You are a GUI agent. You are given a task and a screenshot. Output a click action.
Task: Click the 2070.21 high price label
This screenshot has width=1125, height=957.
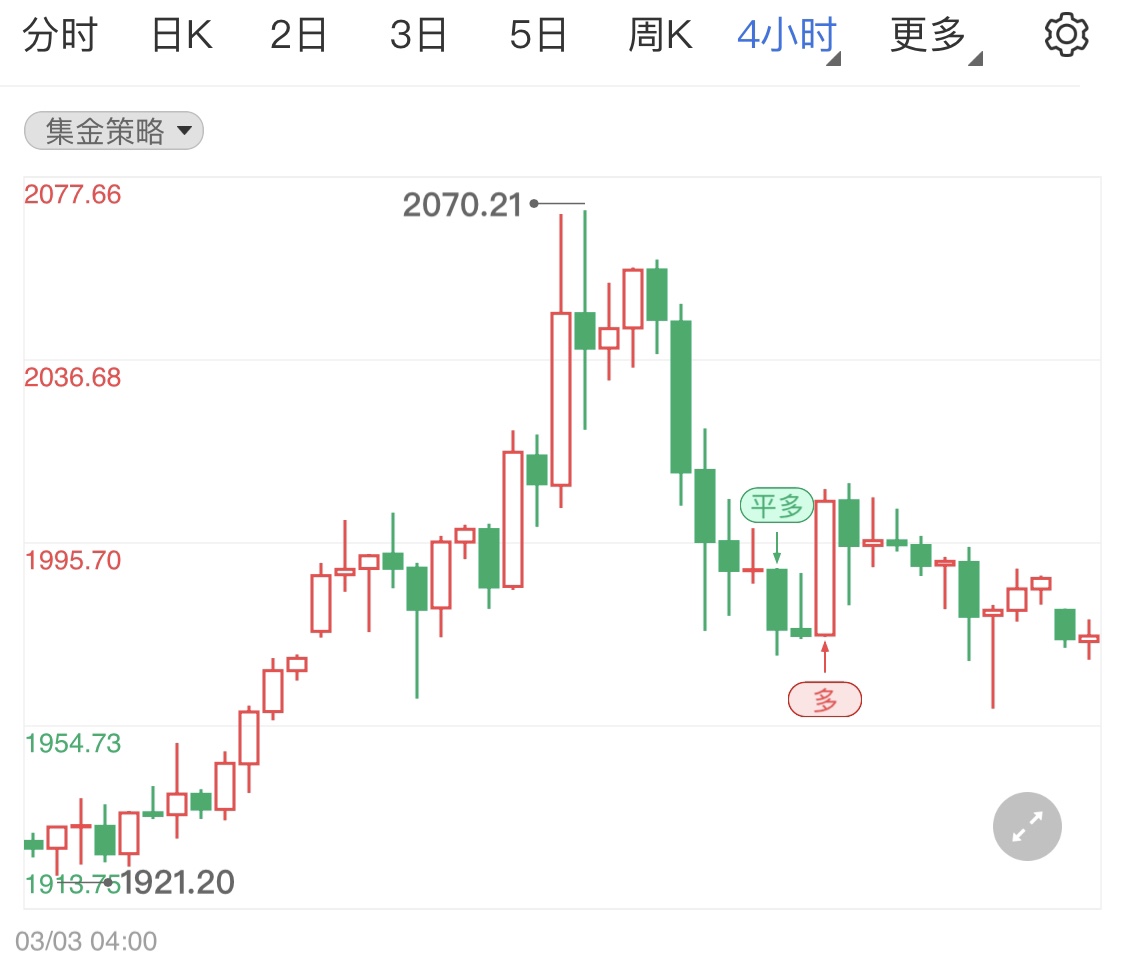[462, 205]
